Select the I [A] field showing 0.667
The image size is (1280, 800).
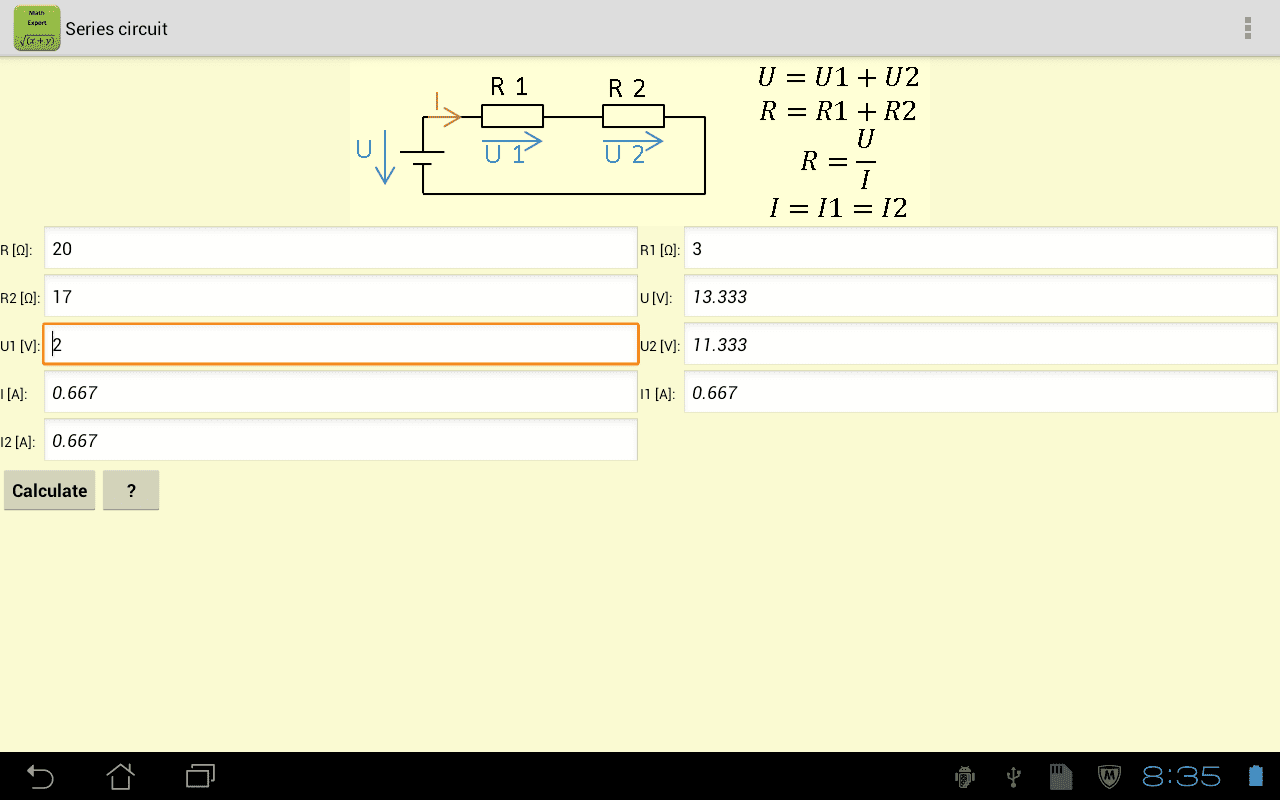pos(341,392)
